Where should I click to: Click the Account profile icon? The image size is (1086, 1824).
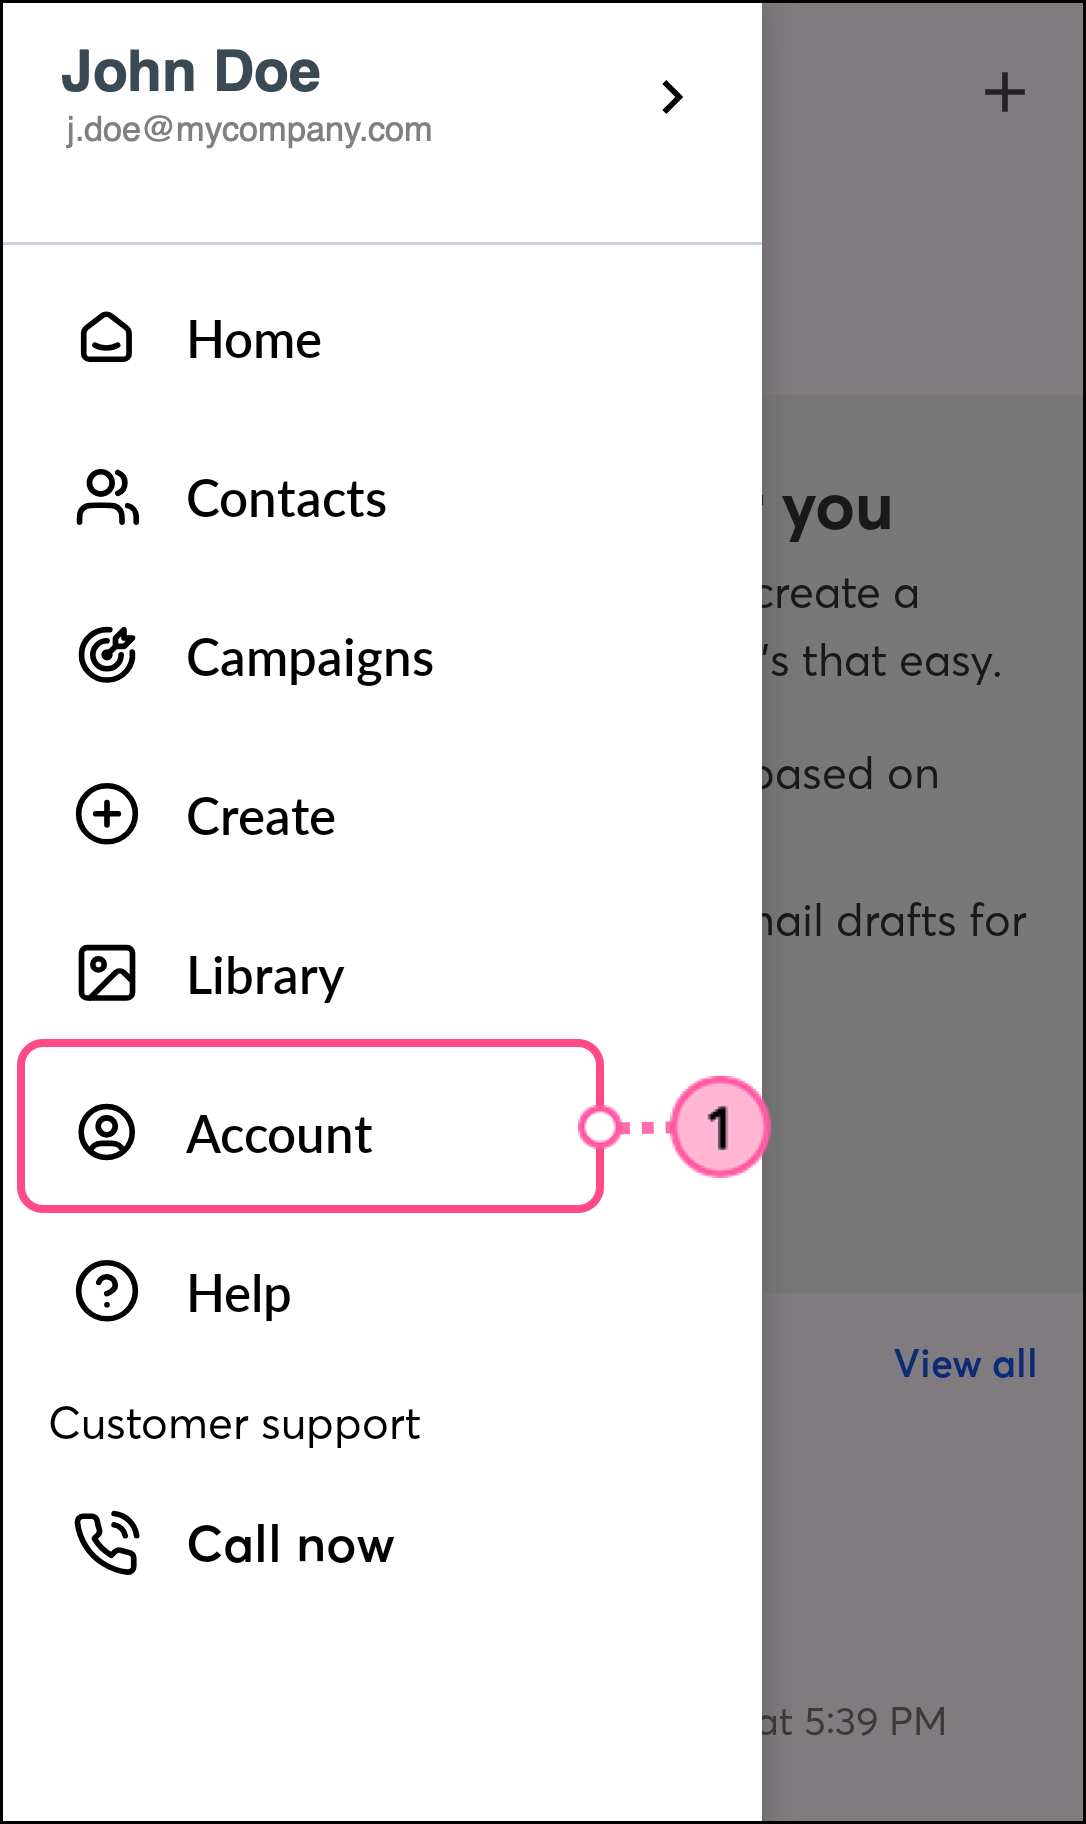tap(107, 1132)
